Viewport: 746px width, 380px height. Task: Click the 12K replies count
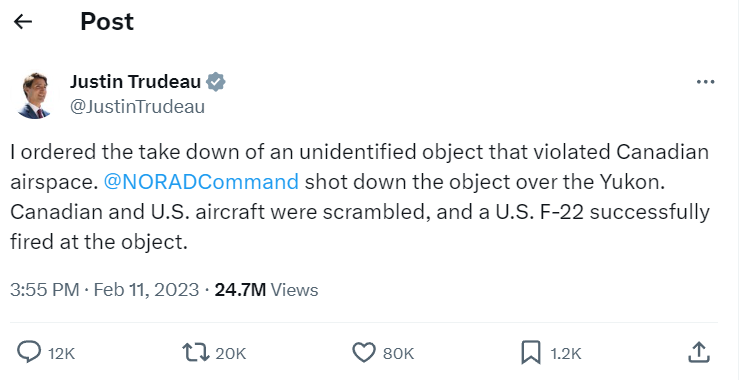click(61, 353)
